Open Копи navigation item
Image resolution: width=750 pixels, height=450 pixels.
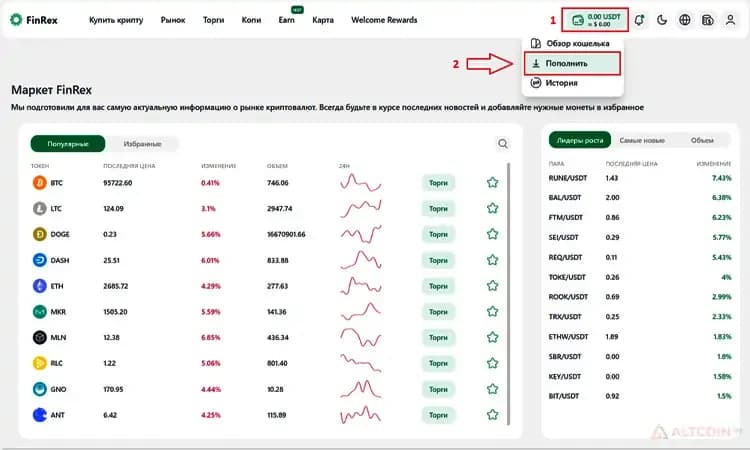pos(251,20)
